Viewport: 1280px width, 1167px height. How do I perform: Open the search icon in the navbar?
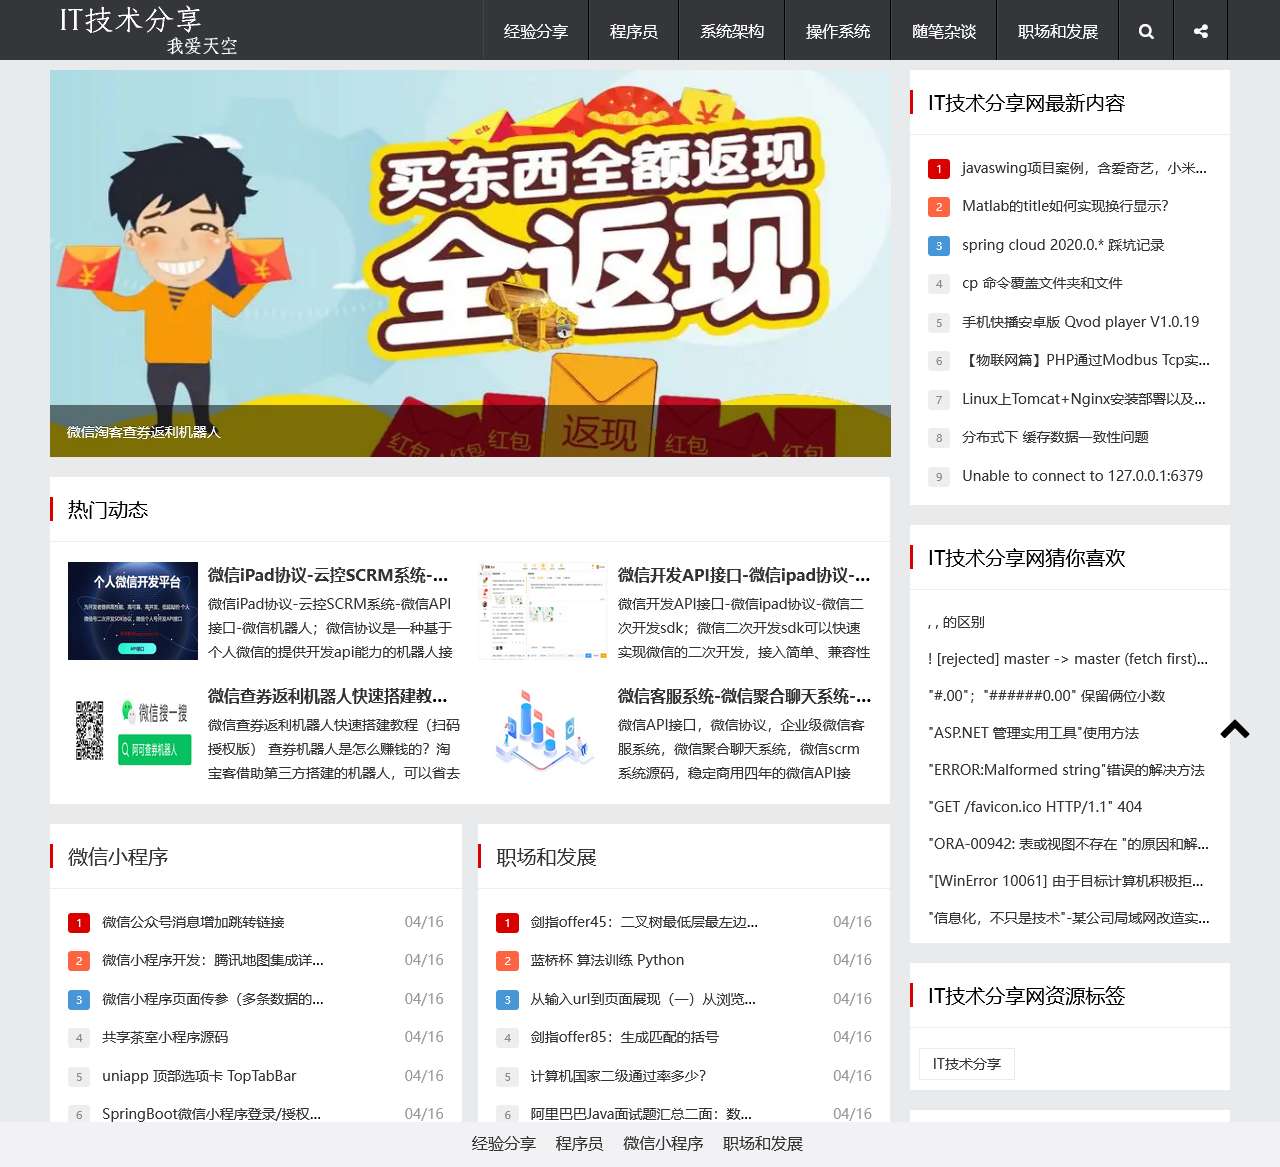tap(1145, 30)
